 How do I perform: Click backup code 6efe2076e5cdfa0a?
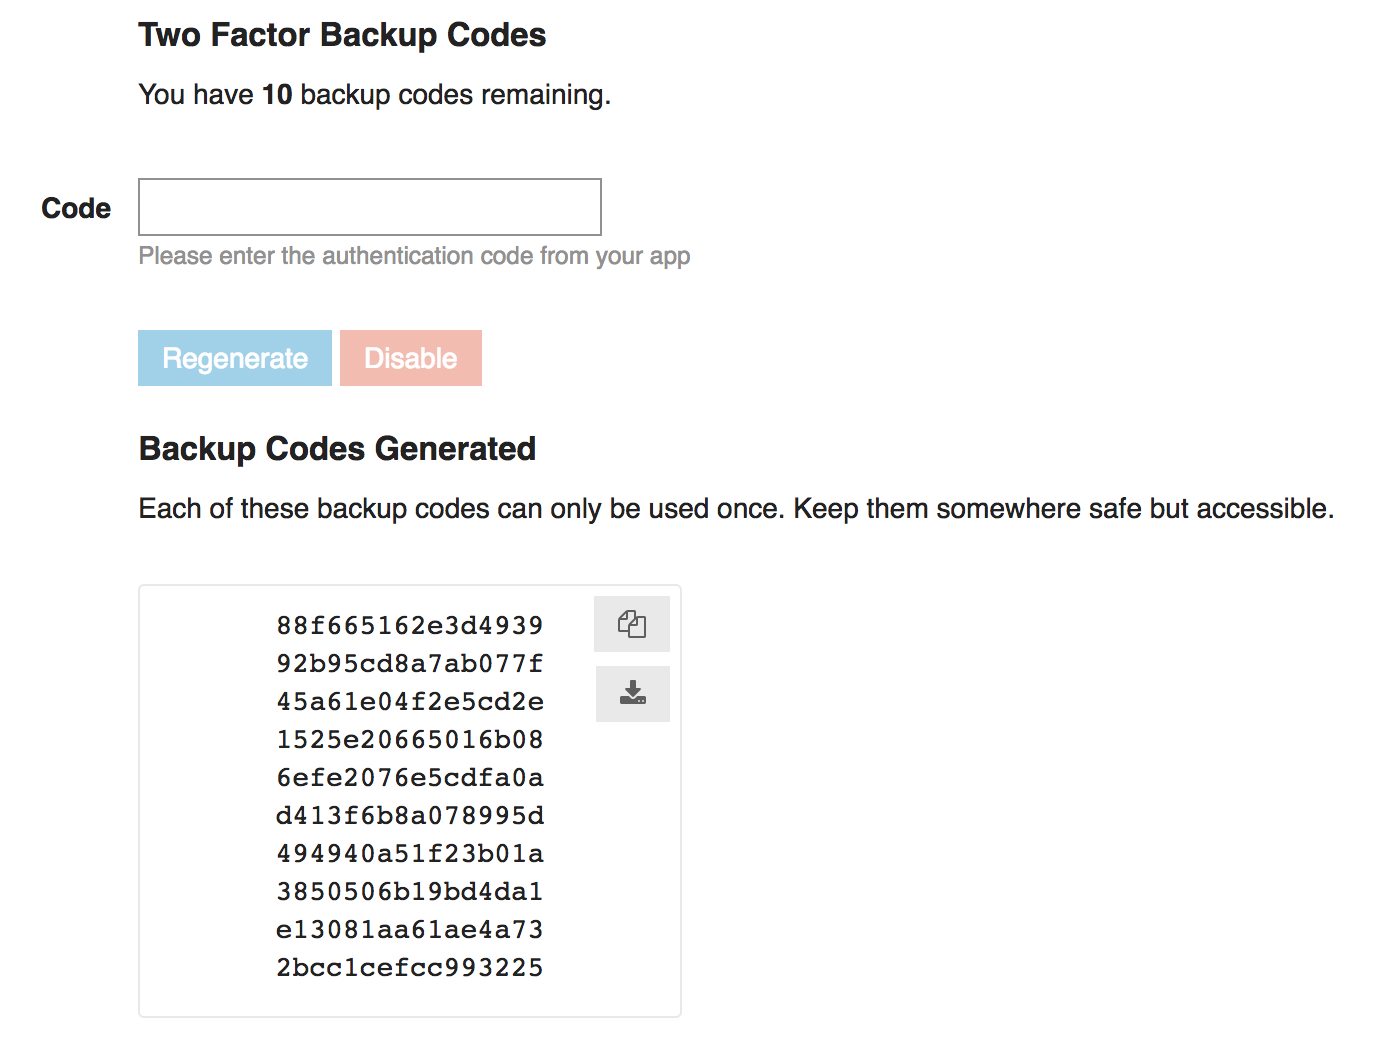tap(409, 778)
